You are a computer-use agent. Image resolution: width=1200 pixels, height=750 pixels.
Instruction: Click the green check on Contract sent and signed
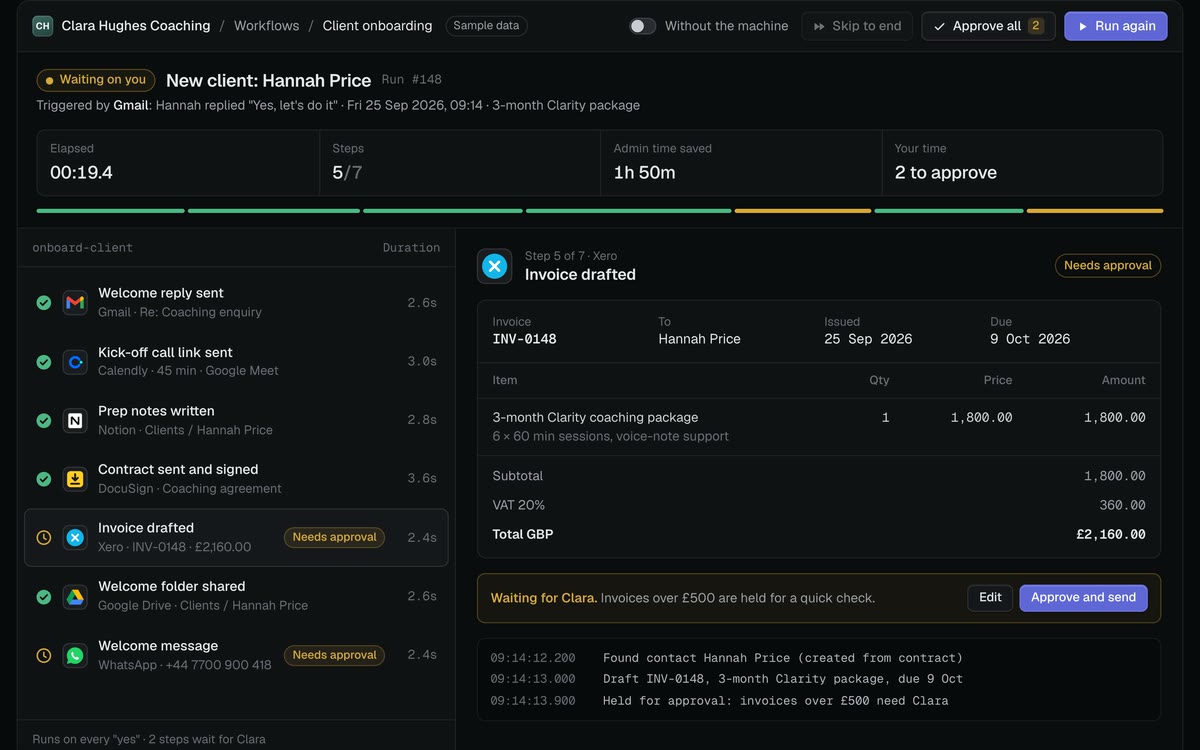pos(44,479)
